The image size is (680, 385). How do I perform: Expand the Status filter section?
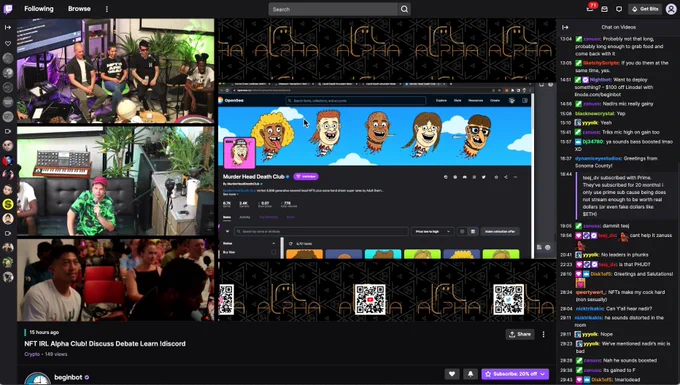point(249,244)
